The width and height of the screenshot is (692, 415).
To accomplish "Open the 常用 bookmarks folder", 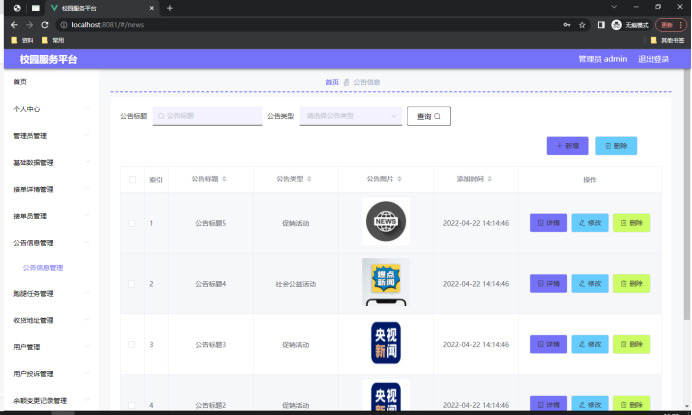I will pos(53,40).
